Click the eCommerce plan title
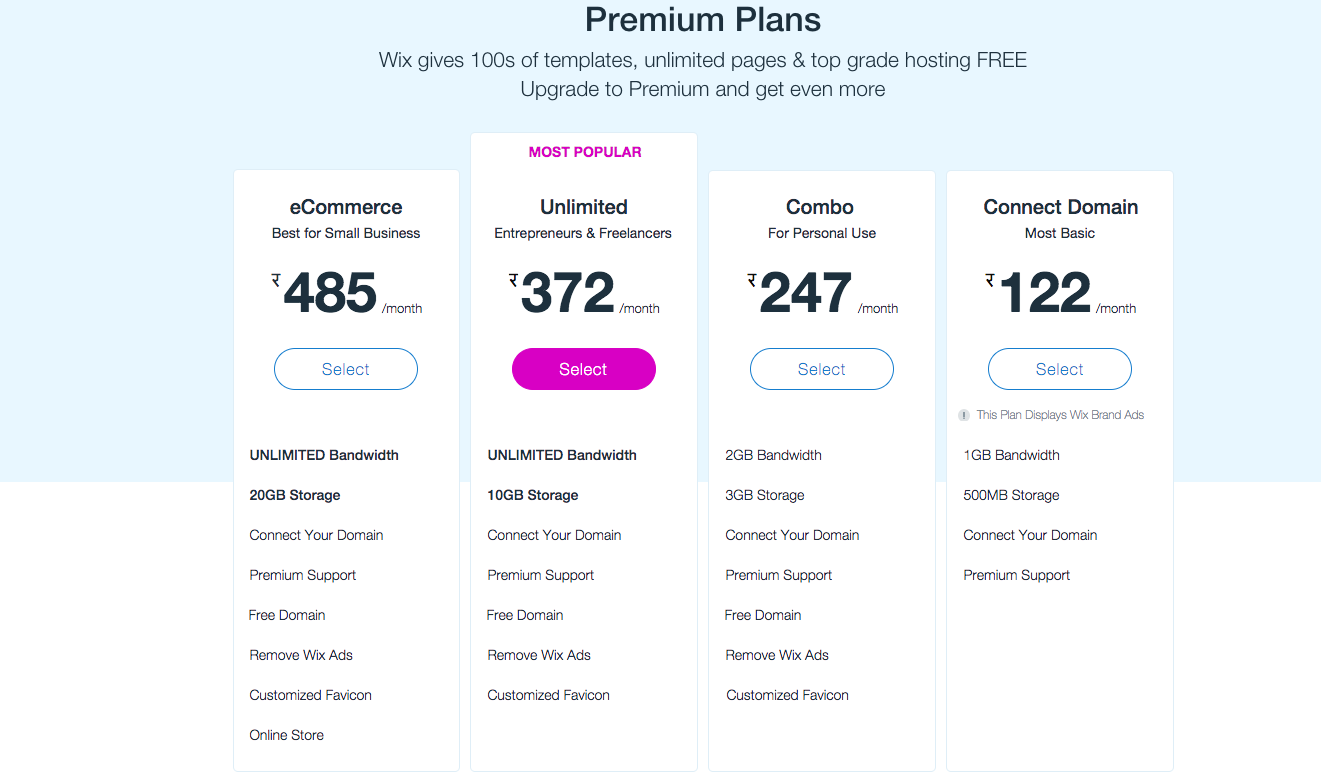 346,207
